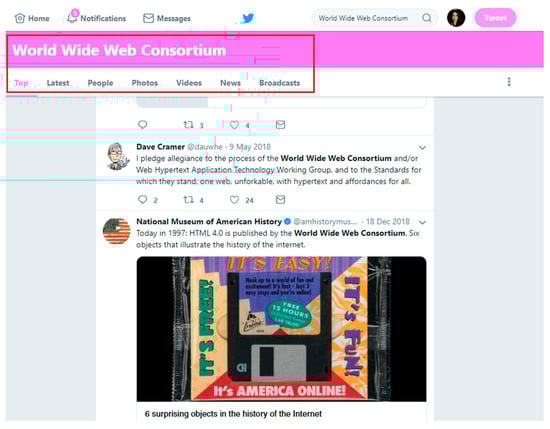Switch to the Latest tab
The width and height of the screenshot is (550, 429).
tap(58, 83)
